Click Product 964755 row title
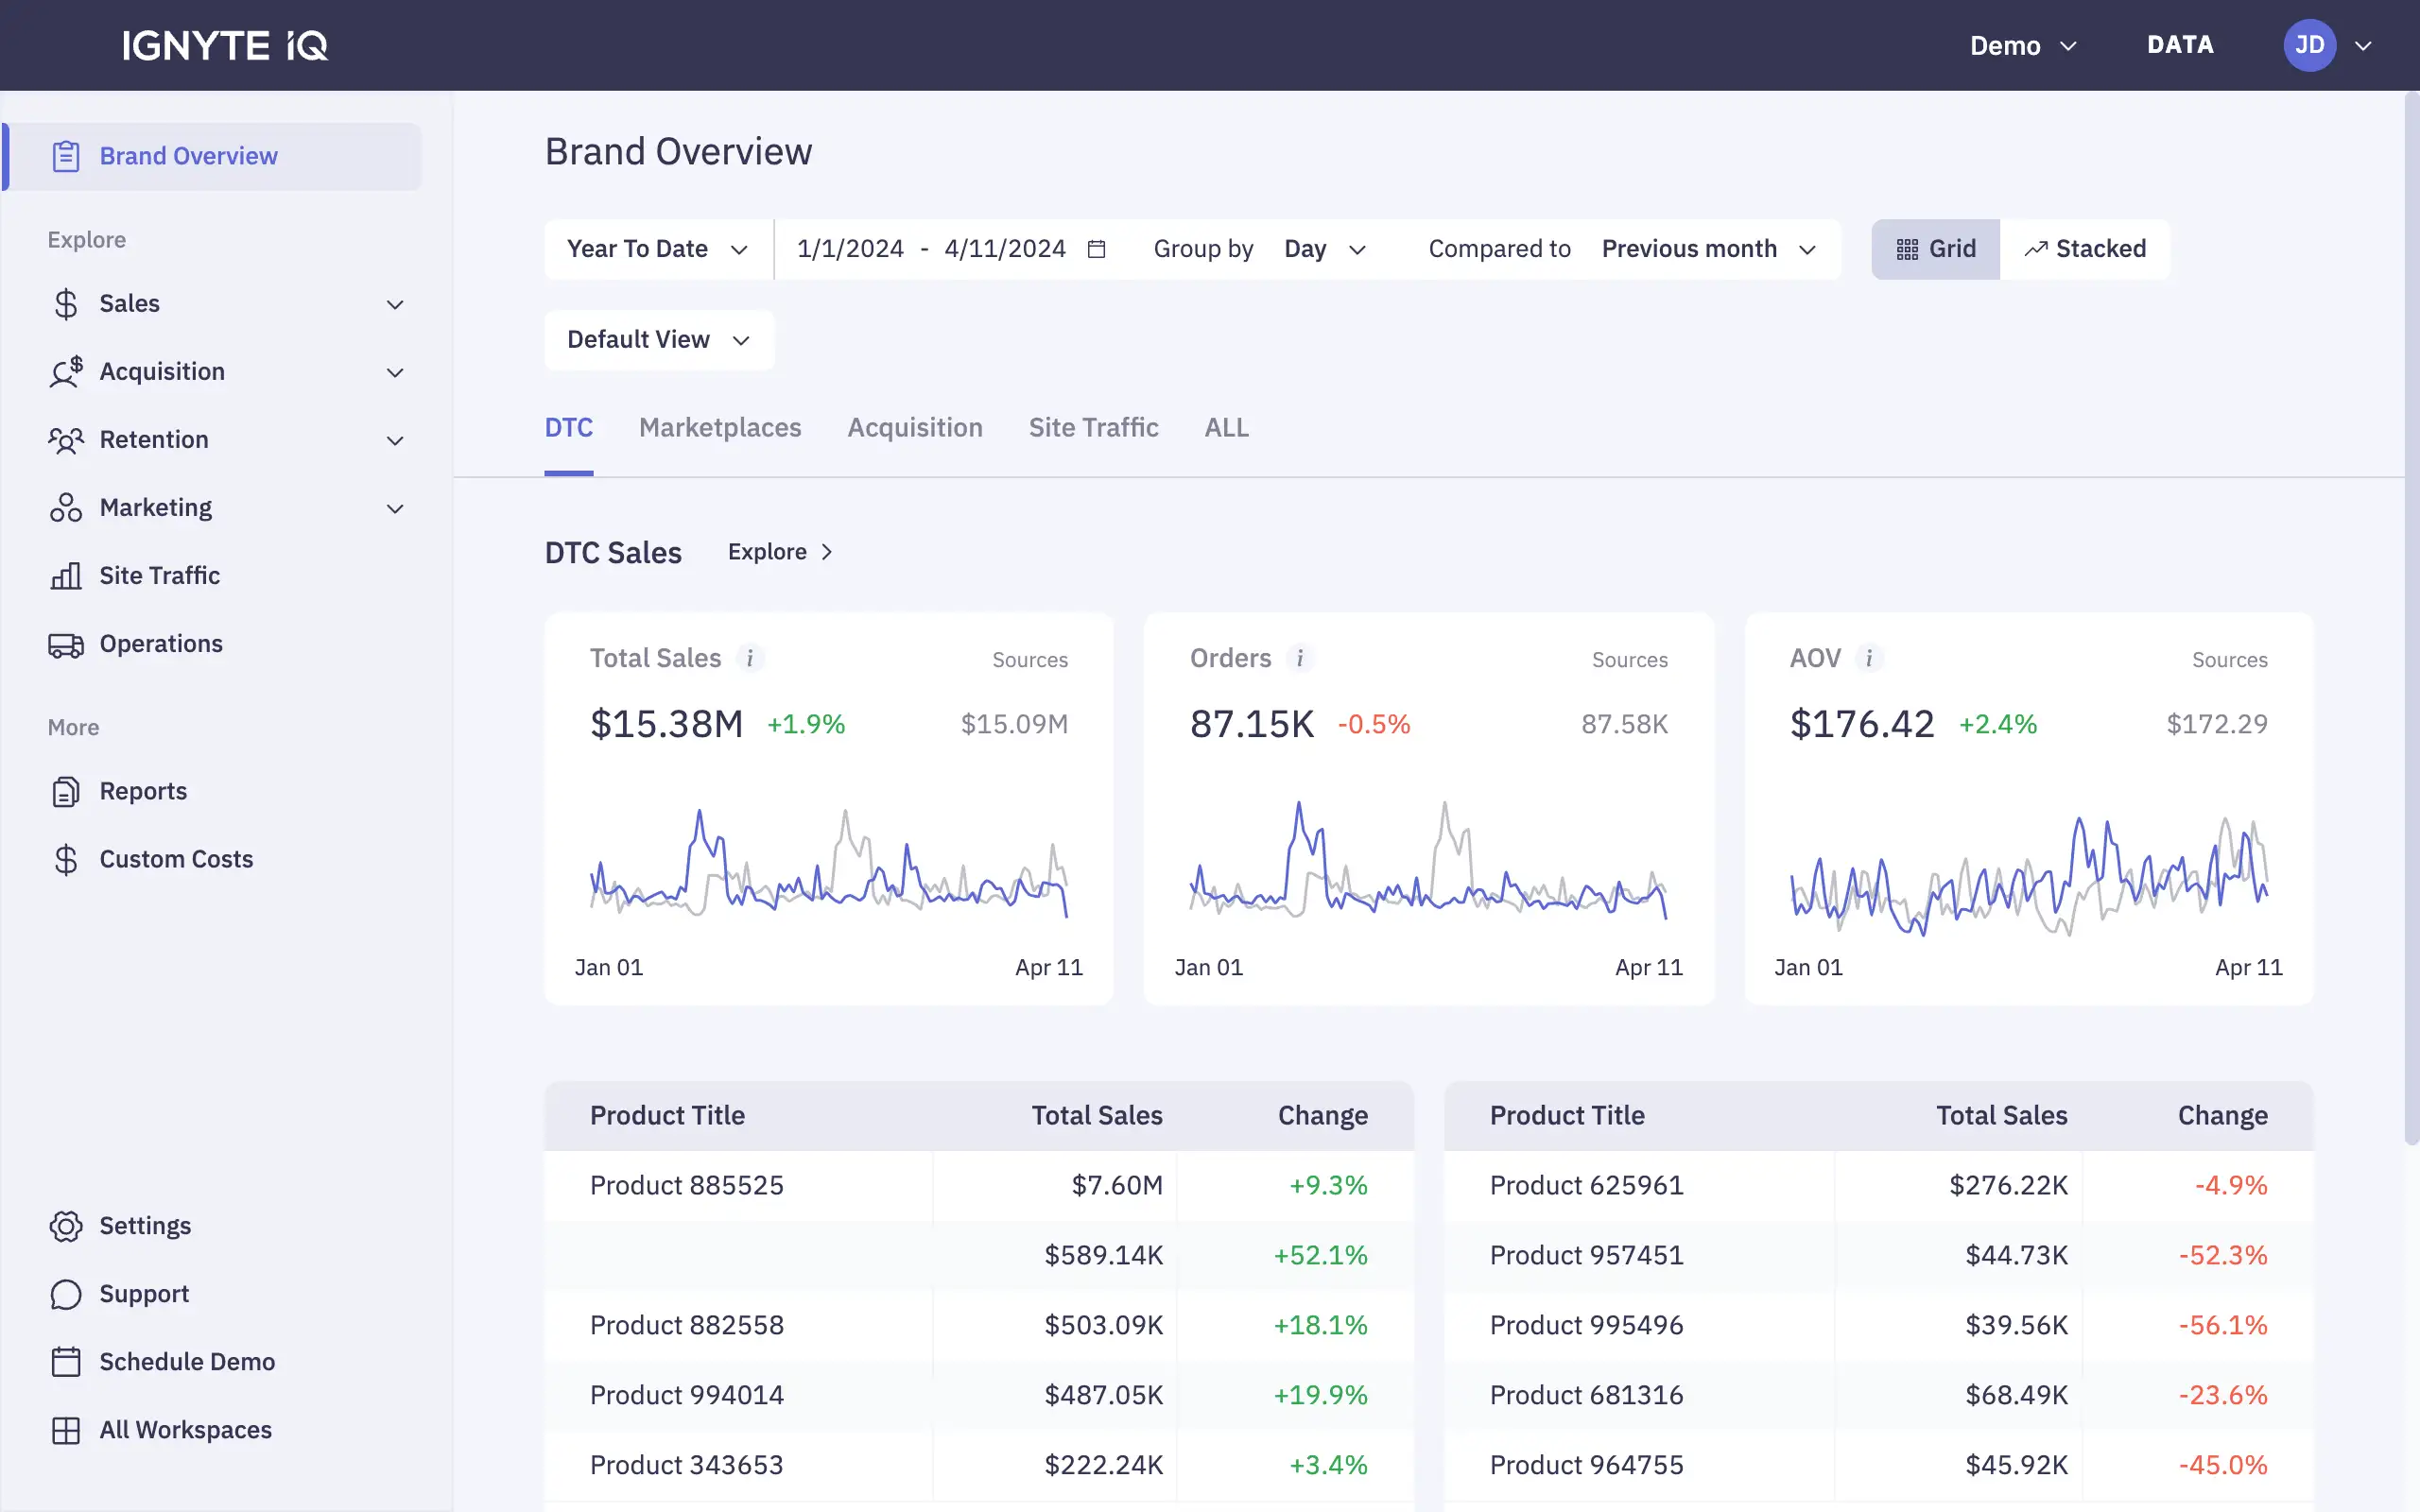The width and height of the screenshot is (2420, 1512). tap(1587, 1466)
